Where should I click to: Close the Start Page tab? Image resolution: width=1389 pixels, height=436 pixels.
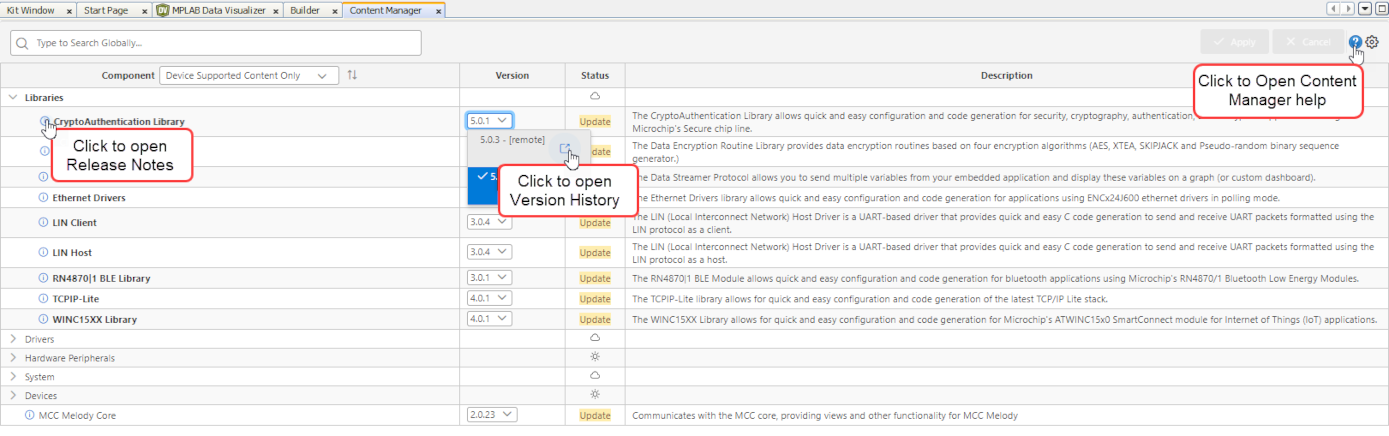(x=146, y=10)
